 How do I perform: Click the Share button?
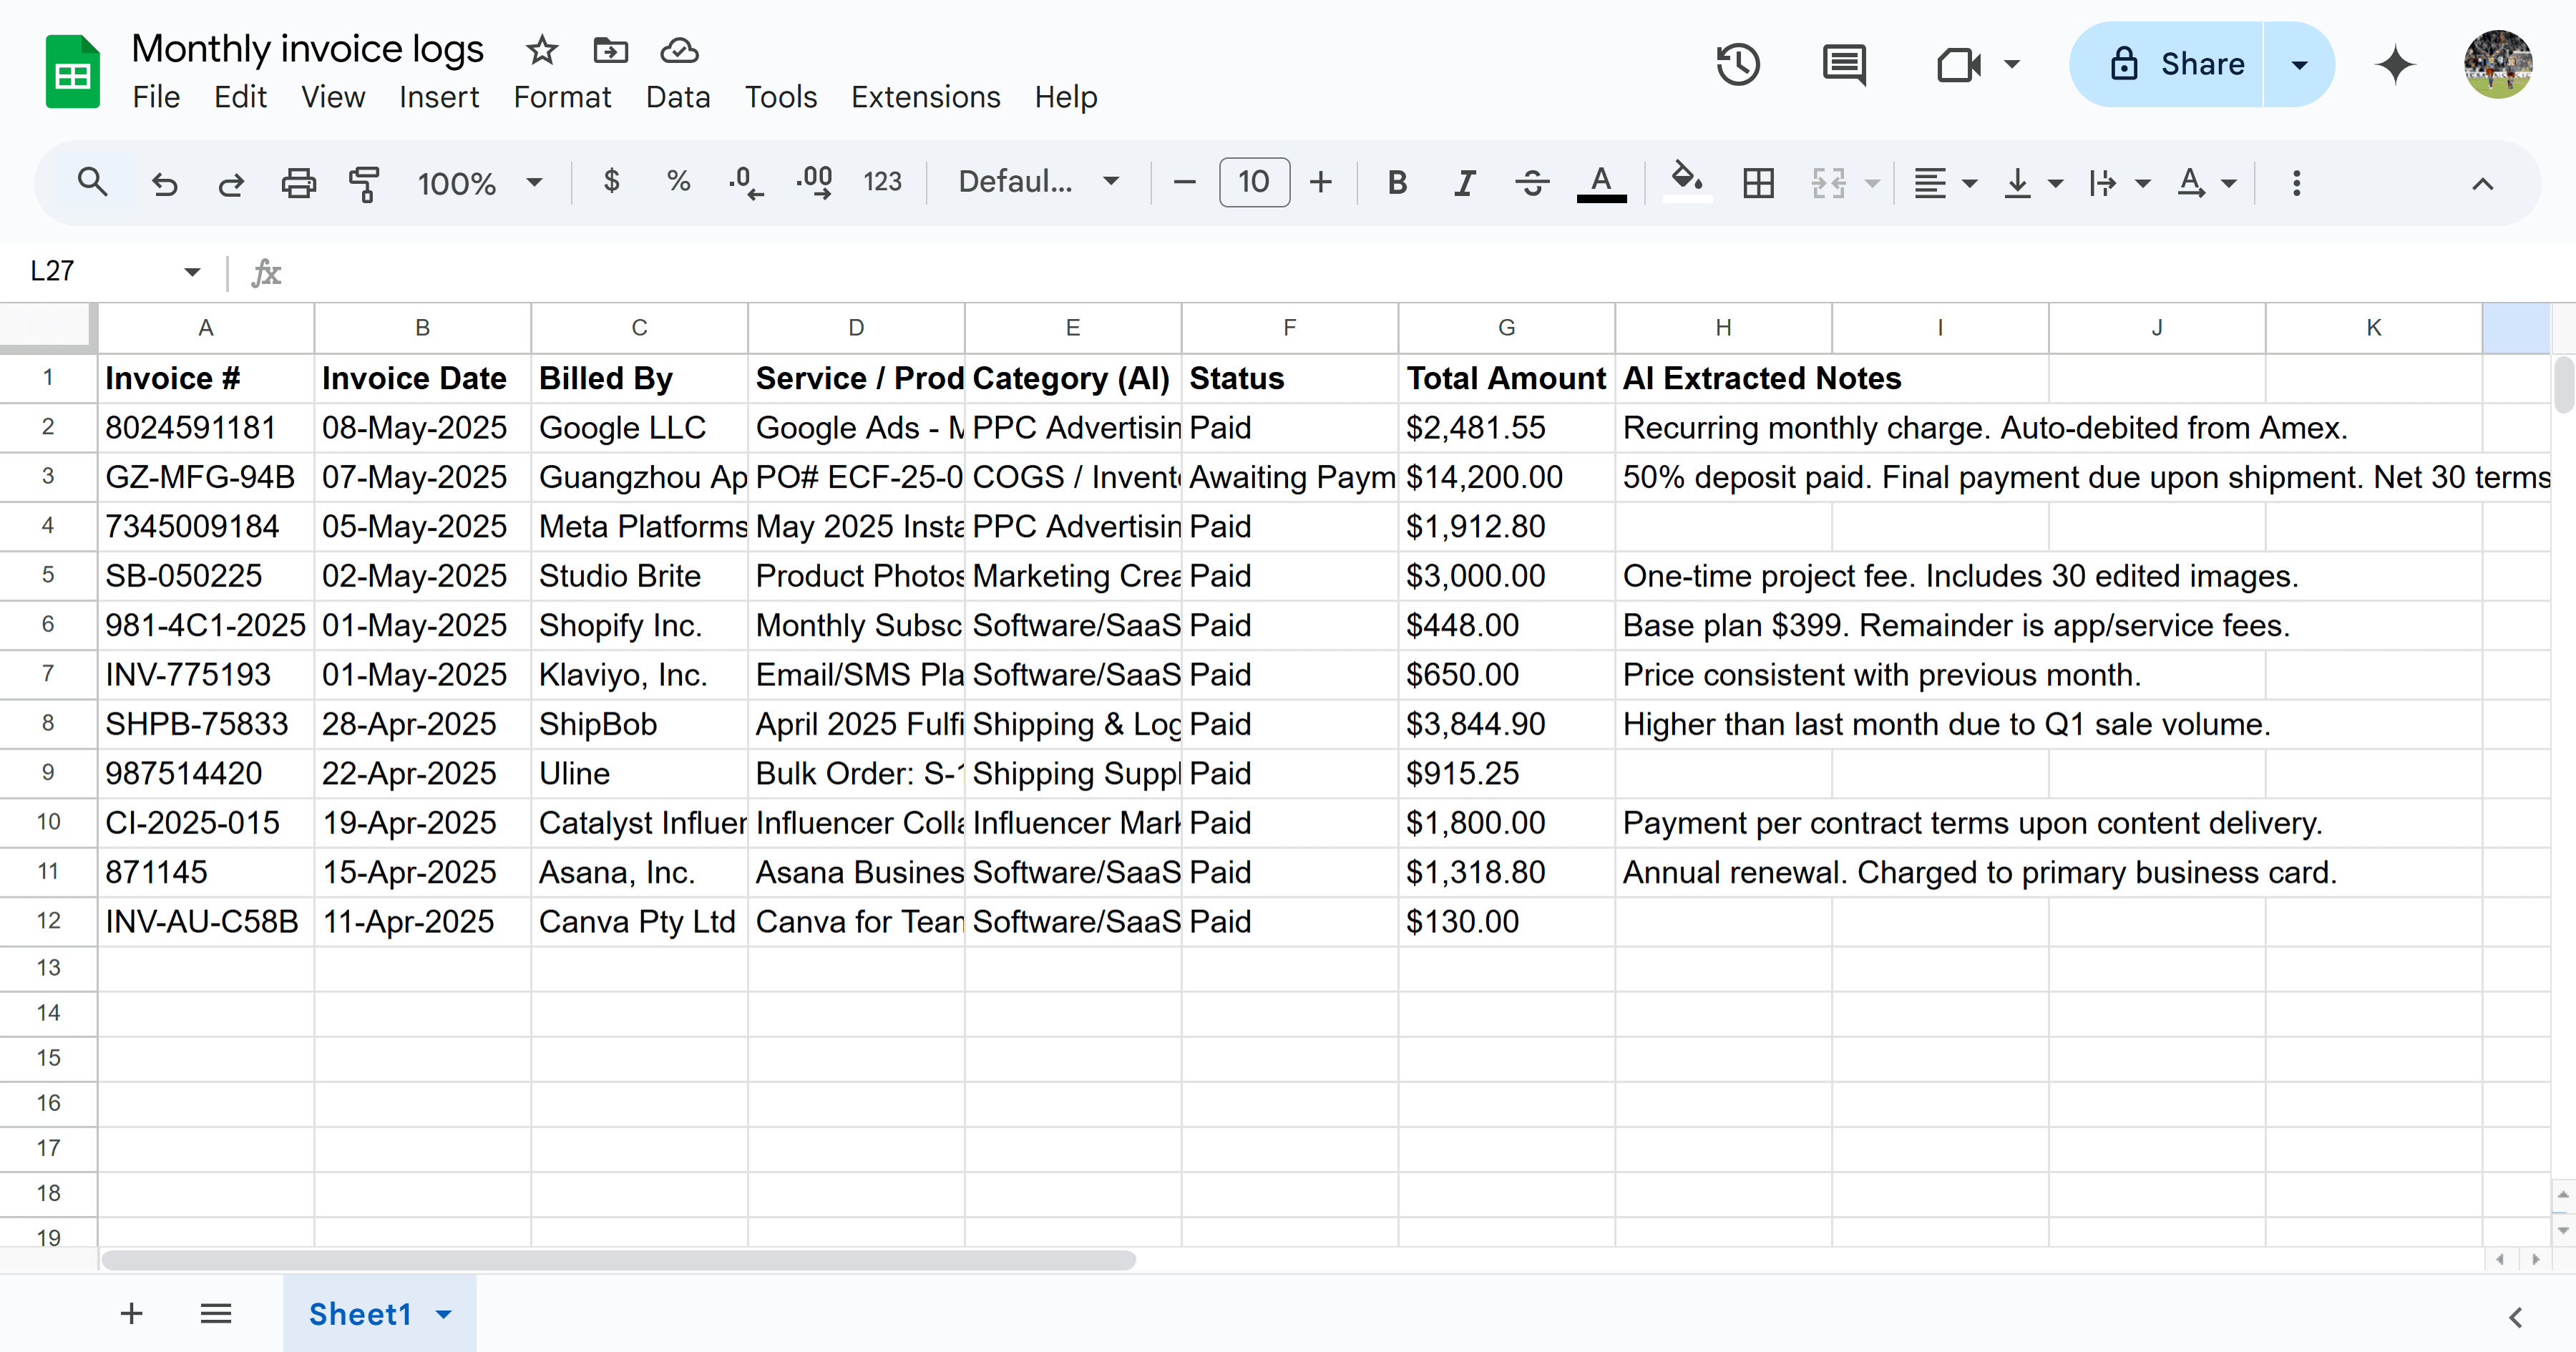pyautogui.click(x=2167, y=65)
